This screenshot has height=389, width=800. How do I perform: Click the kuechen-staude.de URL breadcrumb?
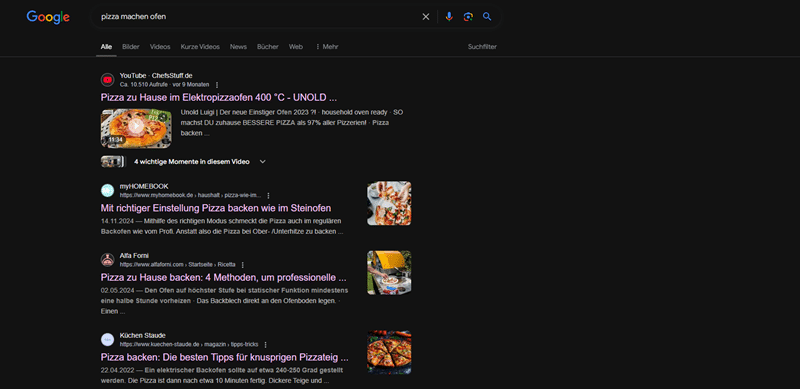pos(189,345)
